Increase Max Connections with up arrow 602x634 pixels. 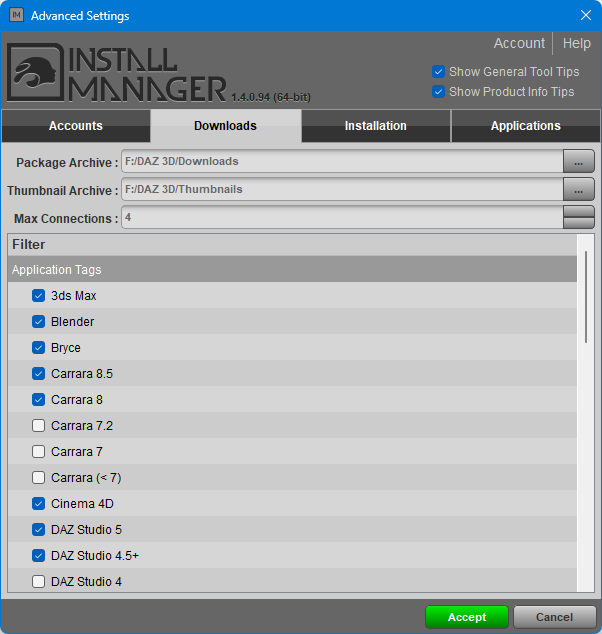(x=578, y=211)
